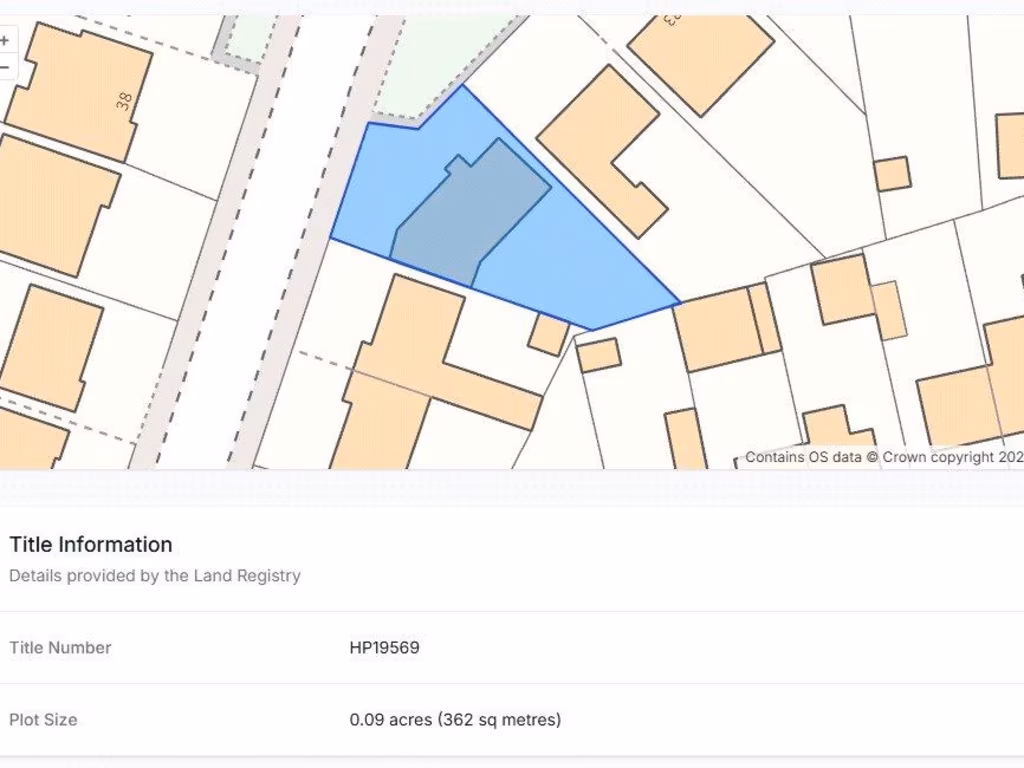The width and height of the screenshot is (1024, 768).
Task: Click the building labelled 38
Action: point(80,92)
